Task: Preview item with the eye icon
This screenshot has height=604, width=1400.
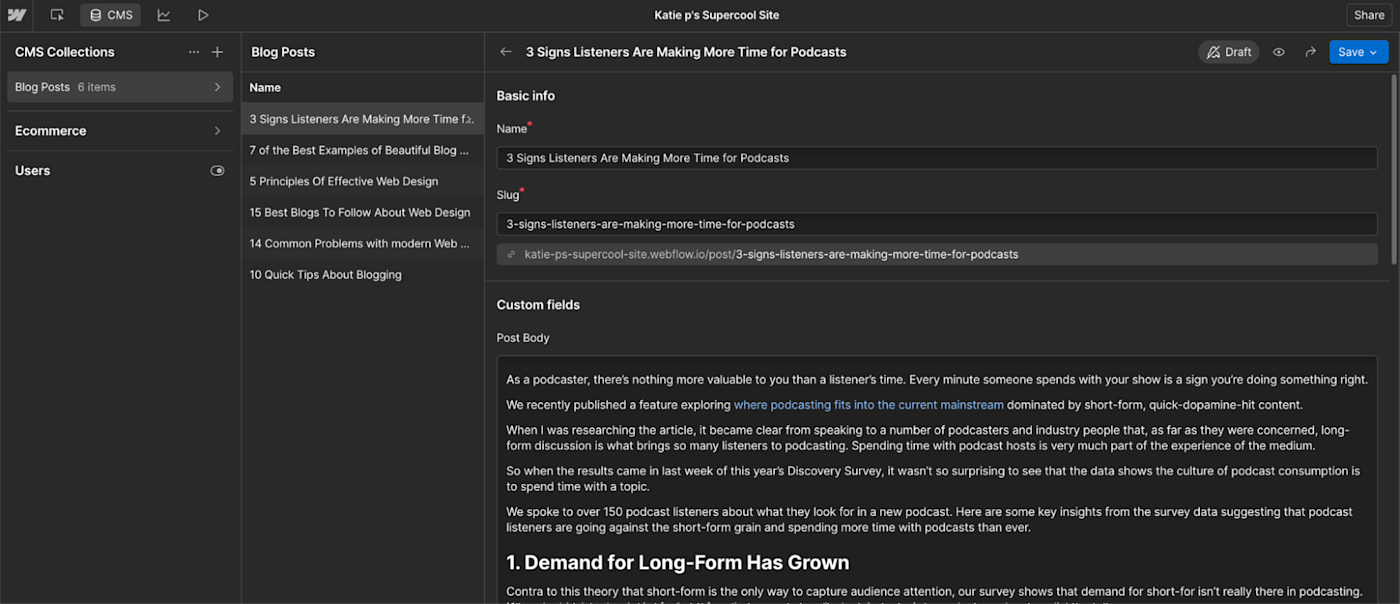Action: pyautogui.click(x=1279, y=52)
